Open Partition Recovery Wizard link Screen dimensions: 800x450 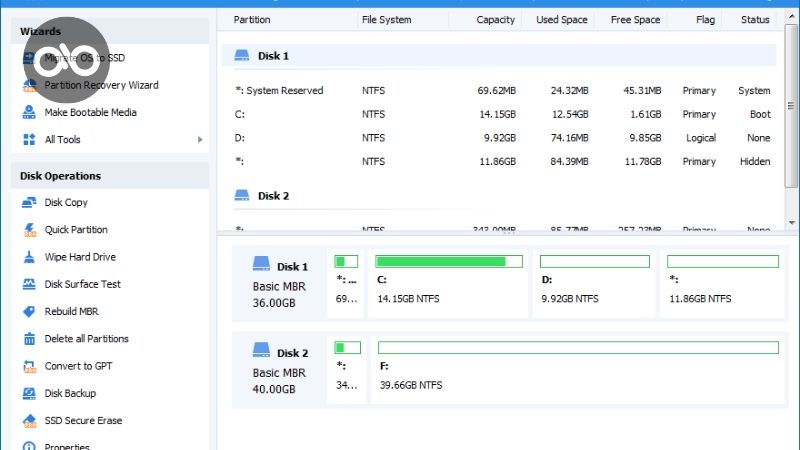tap(102, 85)
